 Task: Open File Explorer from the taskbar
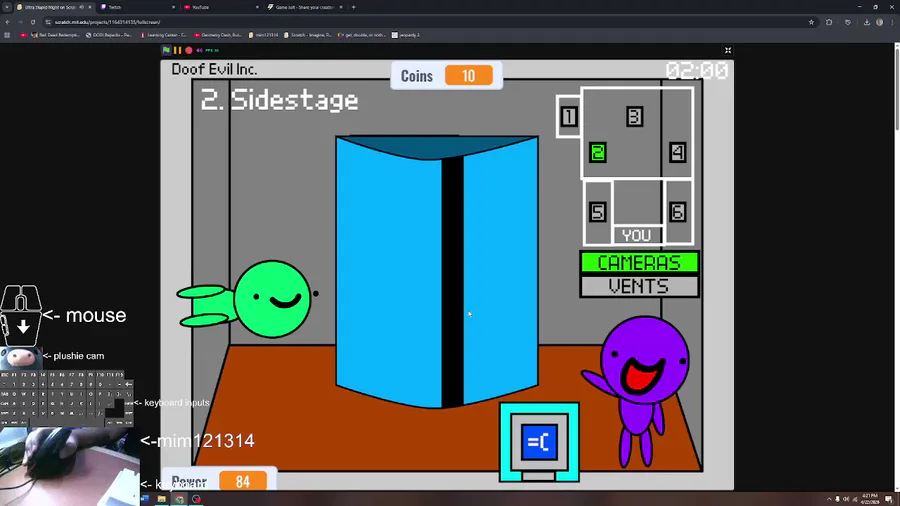[162, 499]
